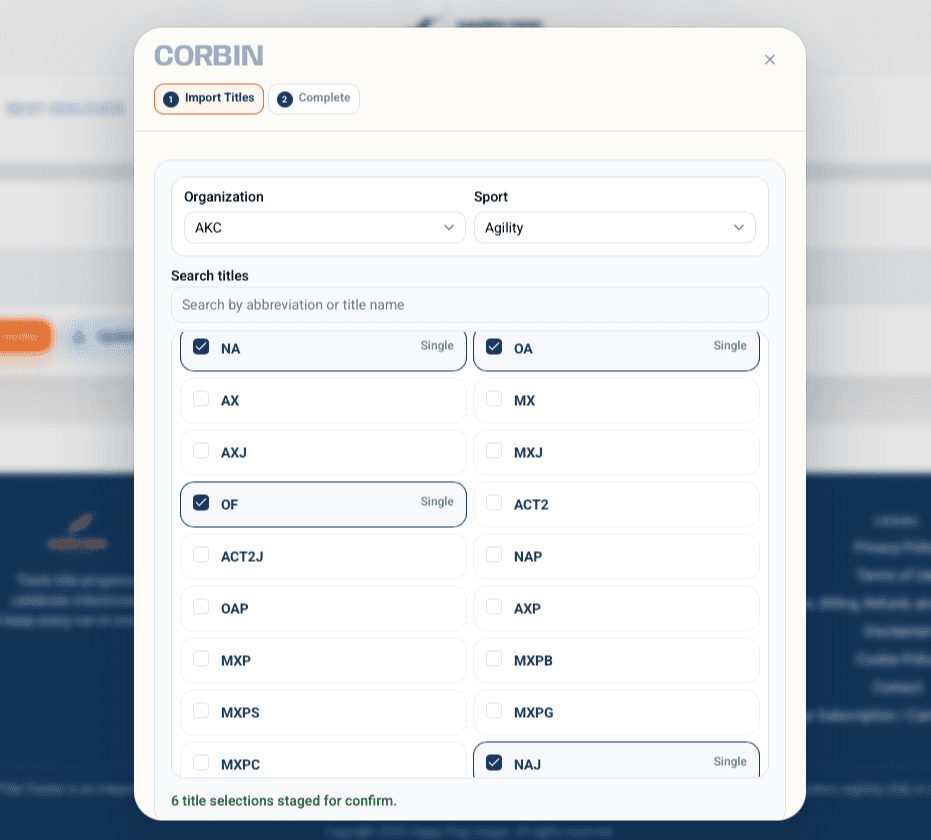Check the NAP title checkbox
The width and height of the screenshot is (931, 840).
(494, 555)
